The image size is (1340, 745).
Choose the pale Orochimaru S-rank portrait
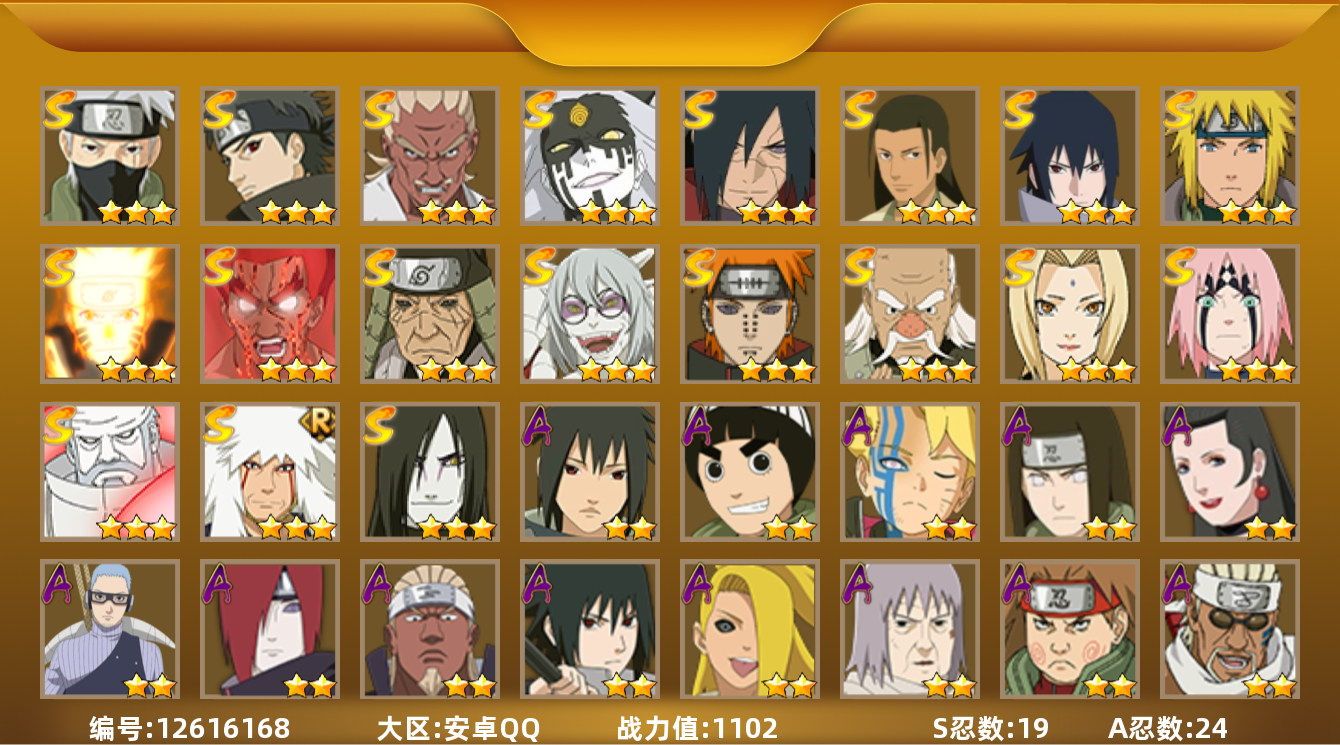point(430,472)
